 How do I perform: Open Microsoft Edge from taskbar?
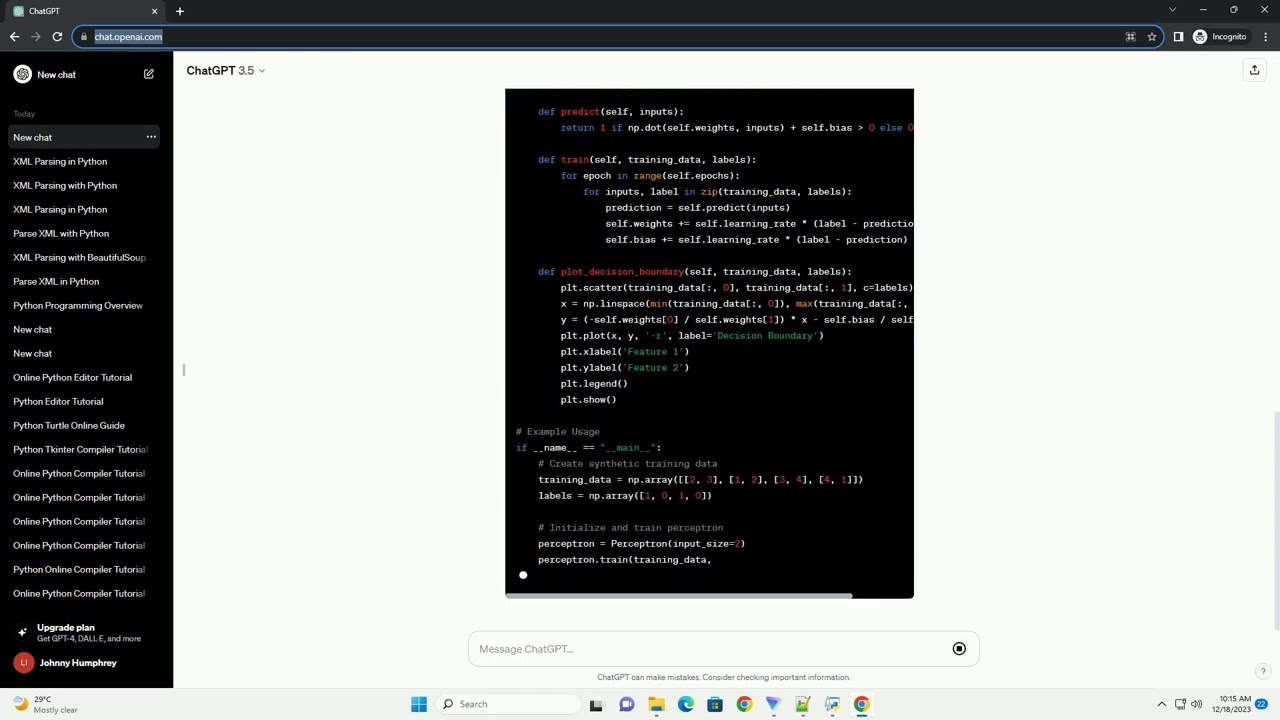pyautogui.click(x=685, y=704)
